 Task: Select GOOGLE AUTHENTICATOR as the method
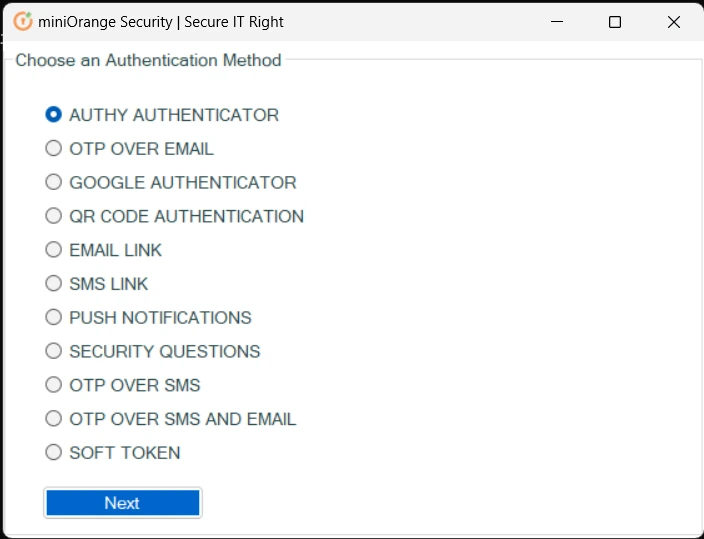click(x=53, y=182)
